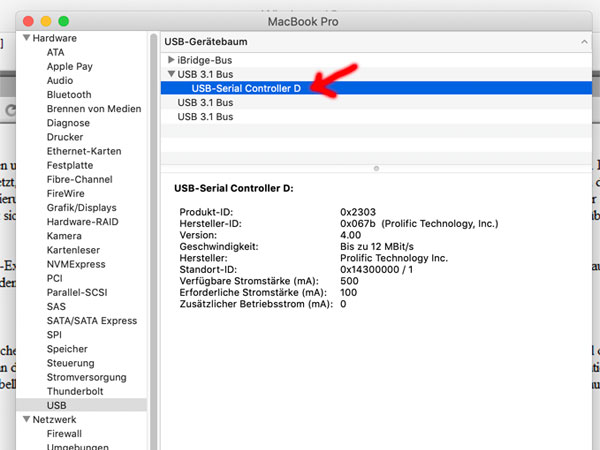Select Brennen von Medien entry
This screenshot has width=600, height=450.
click(x=94, y=109)
